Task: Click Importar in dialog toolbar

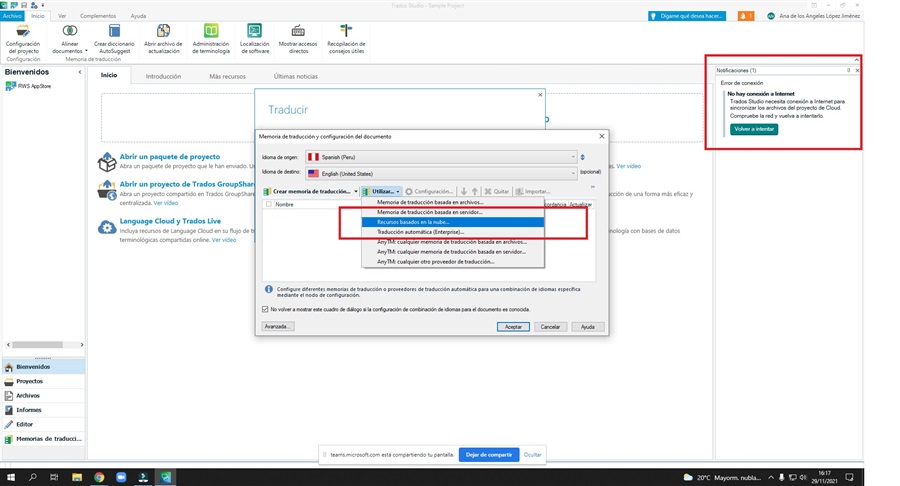Action: (533, 192)
